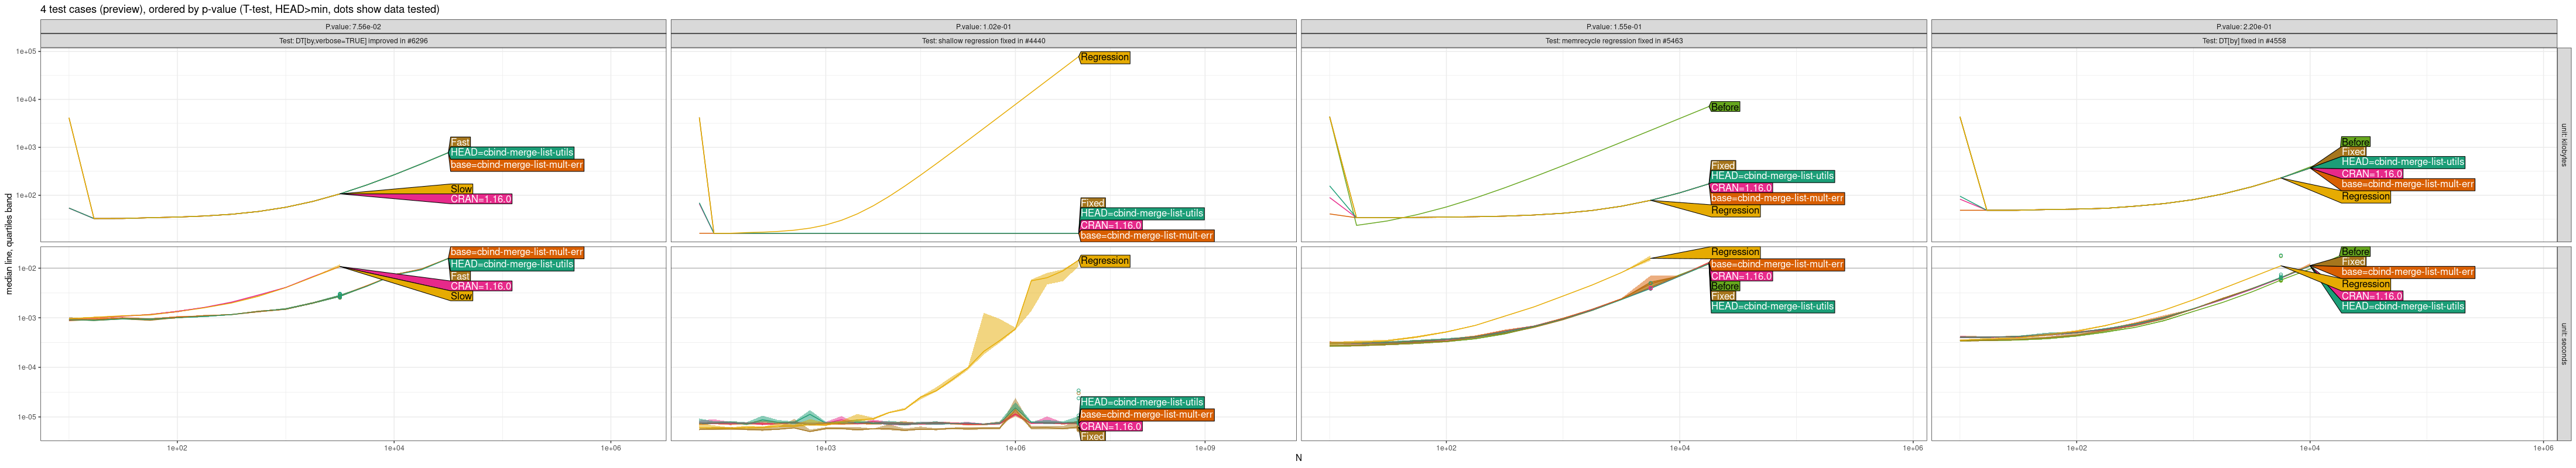Image resolution: width=2576 pixels, height=468 pixels.
Task: Click 'base=cbind-merge-list-mult-err' in the #5463 kilobytes panel
Action: pyautogui.click(x=1777, y=198)
